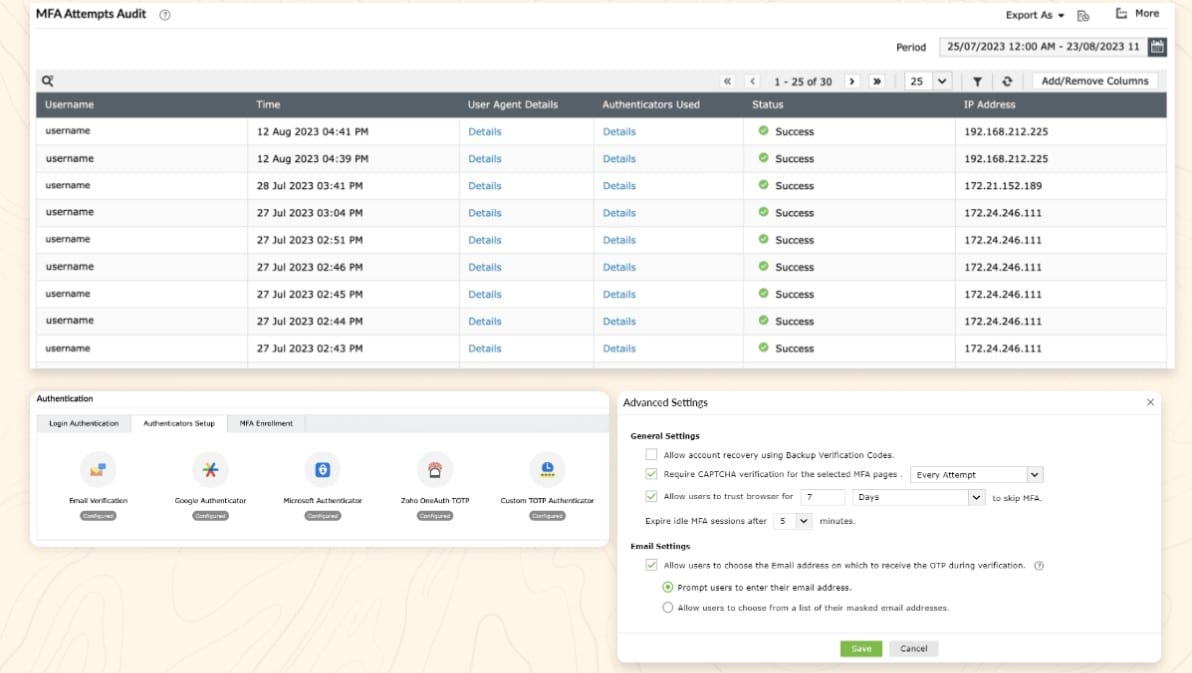
Task: Select the Zoho OneAuth TOTP icon
Action: [x=435, y=470]
